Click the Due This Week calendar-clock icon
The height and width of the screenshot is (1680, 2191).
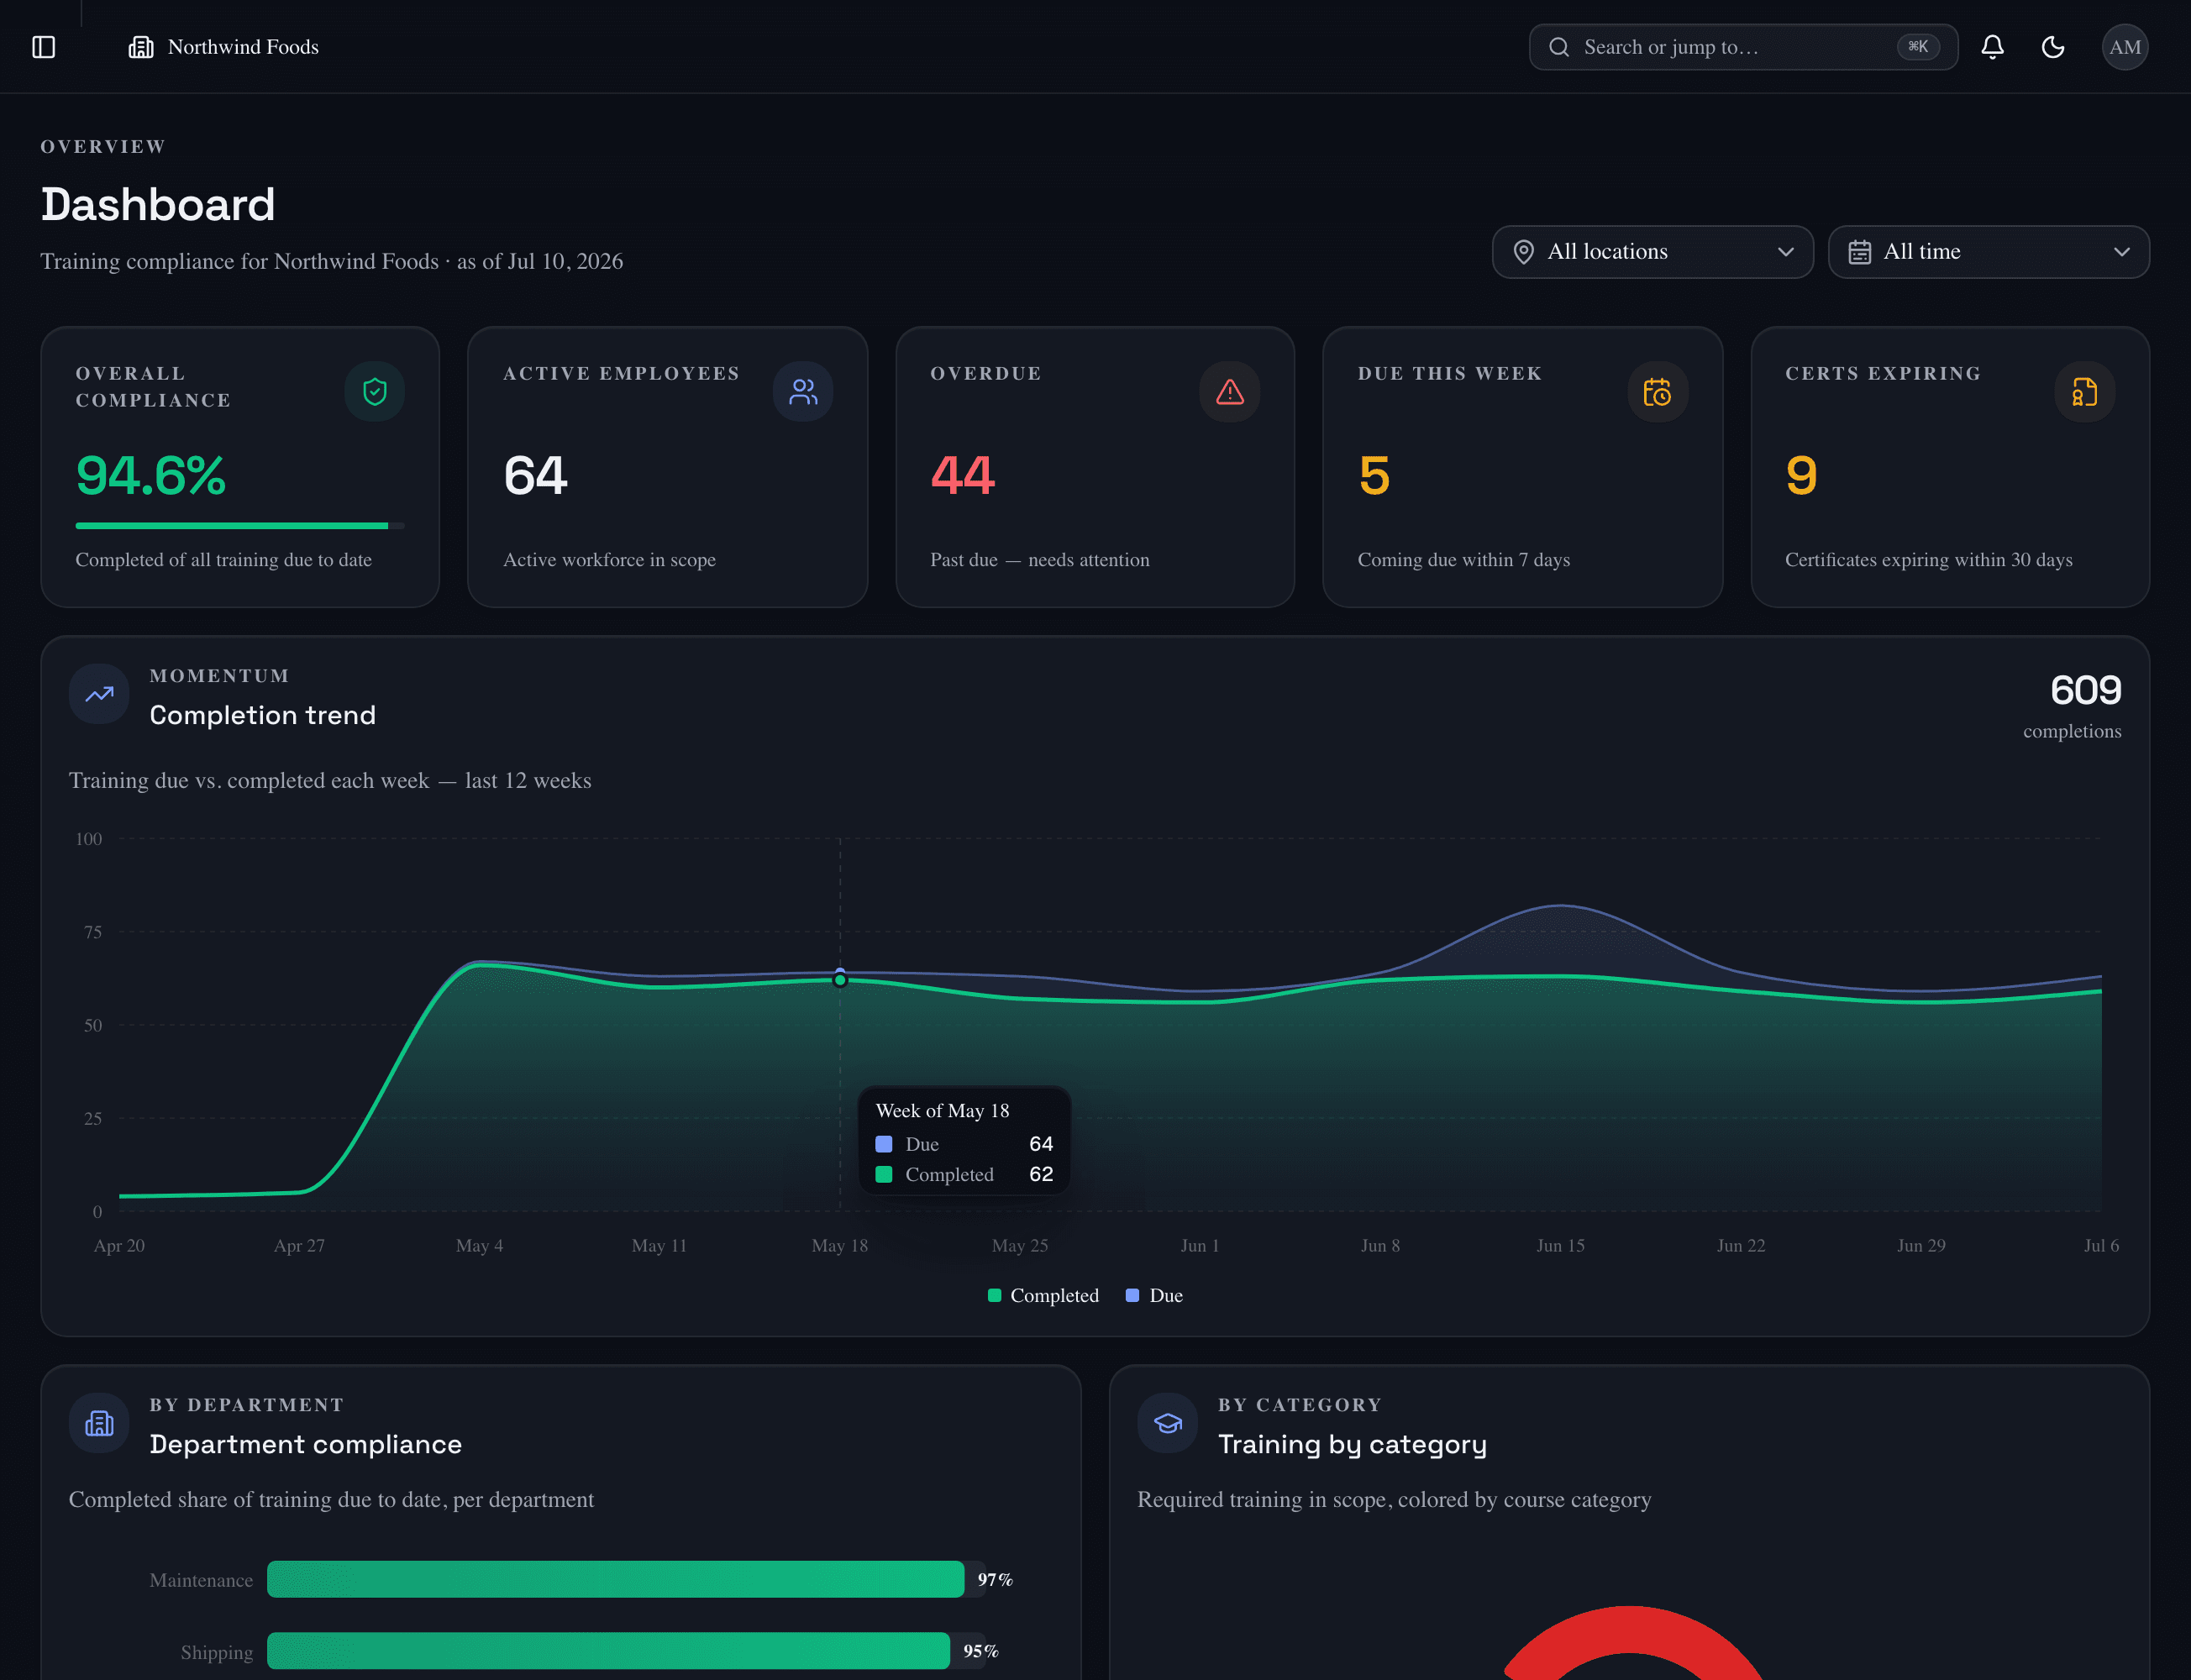1658,391
